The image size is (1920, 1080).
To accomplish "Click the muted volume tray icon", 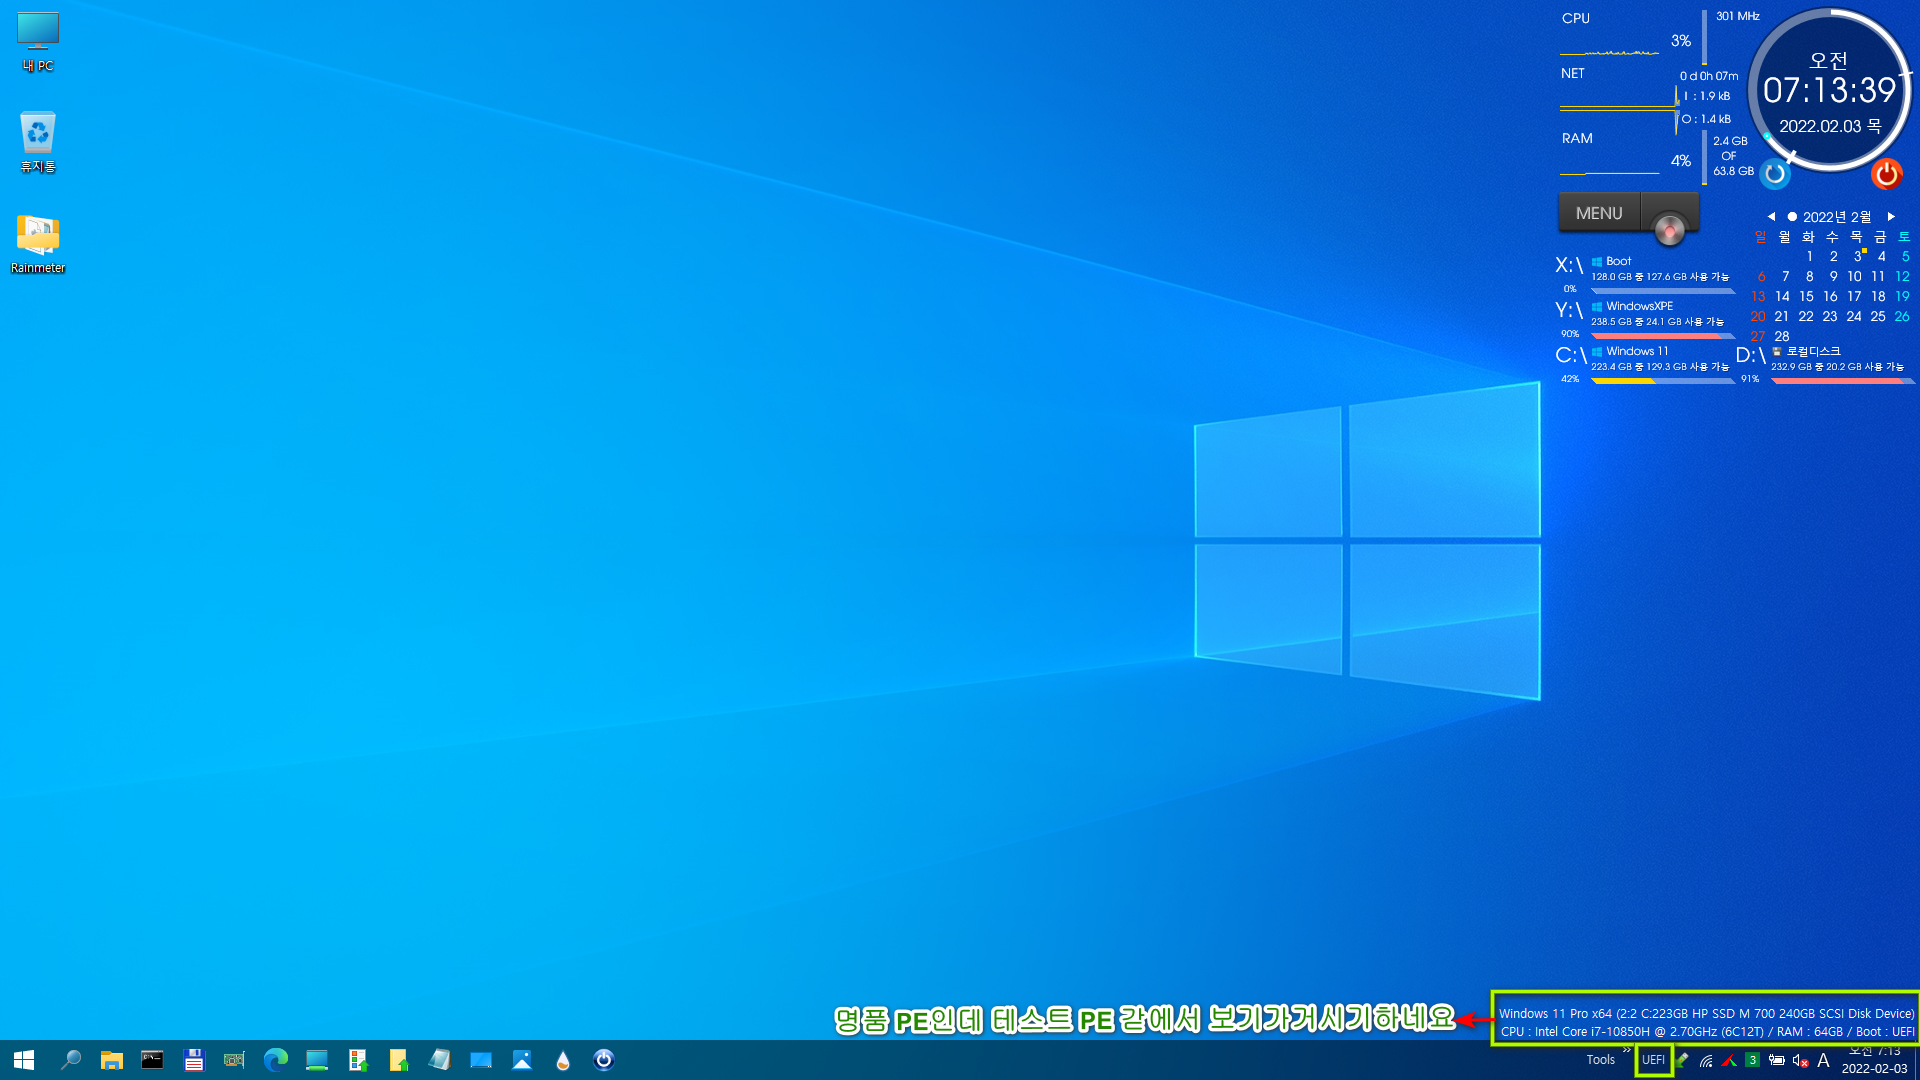I will pos(1800,1060).
